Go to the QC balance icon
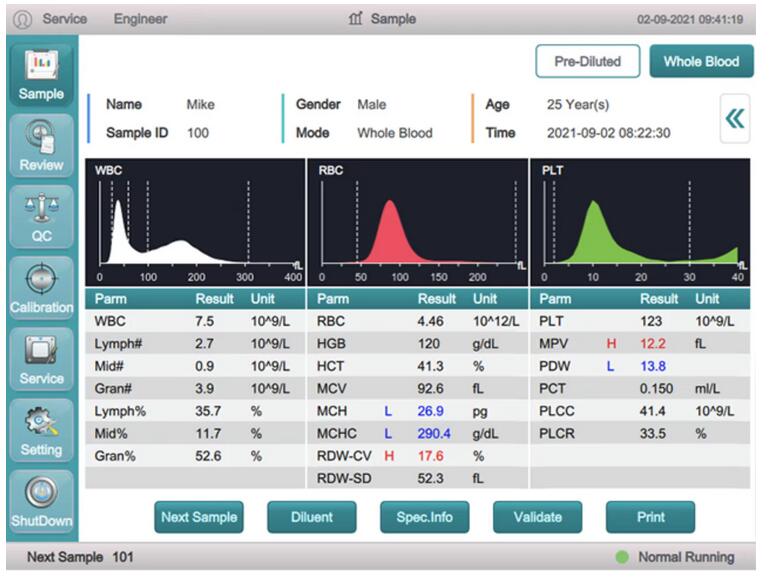Image resolution: width=769 pixels, height=579 pixels. click(x=41, y=214)
